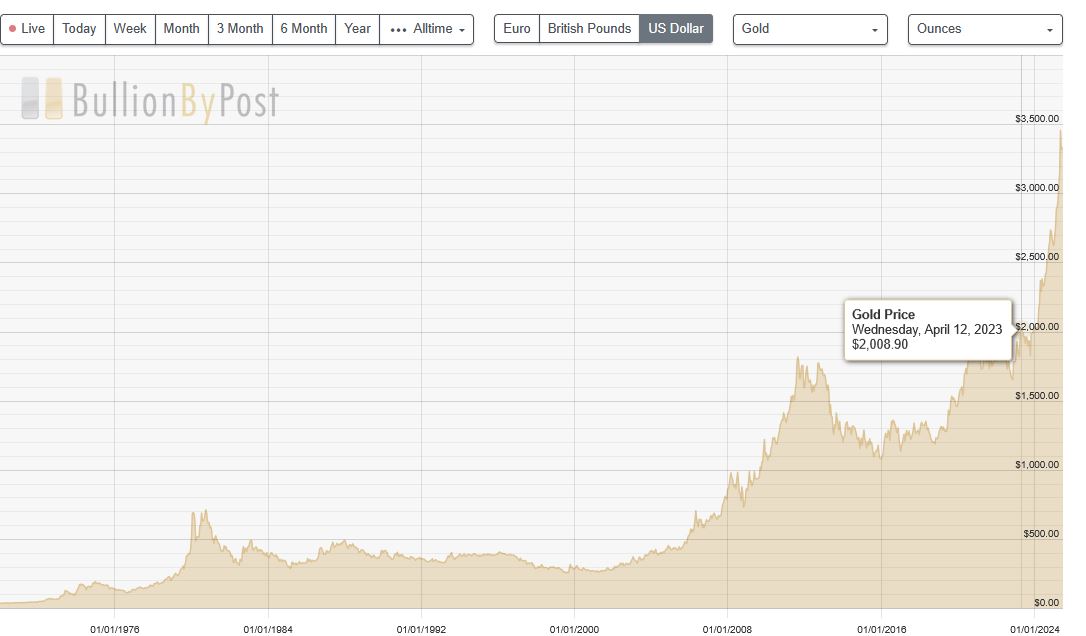Click the 01/01/2000 date label

tap(574, 630)
